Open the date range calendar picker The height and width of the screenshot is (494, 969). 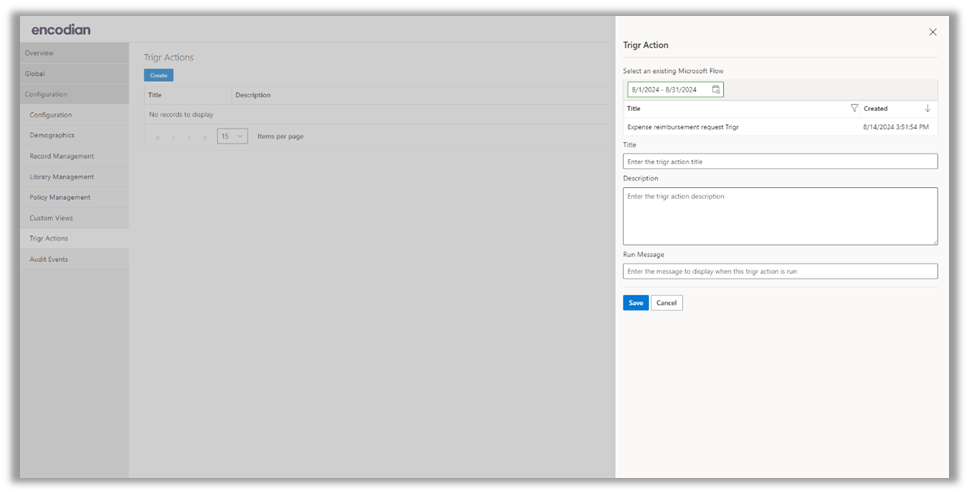click(715, 90)
